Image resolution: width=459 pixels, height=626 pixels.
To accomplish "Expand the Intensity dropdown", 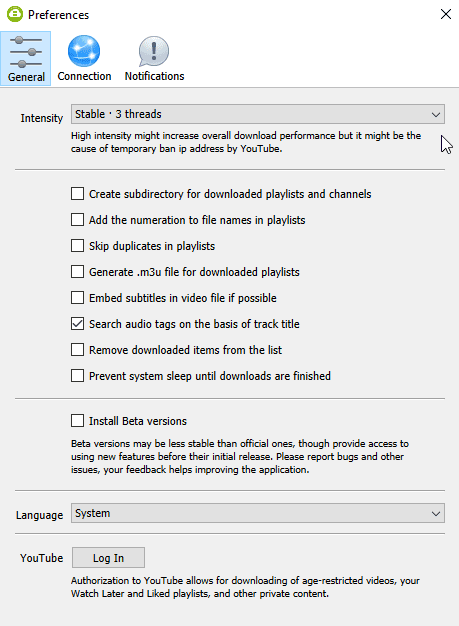I will pos(258,114).
